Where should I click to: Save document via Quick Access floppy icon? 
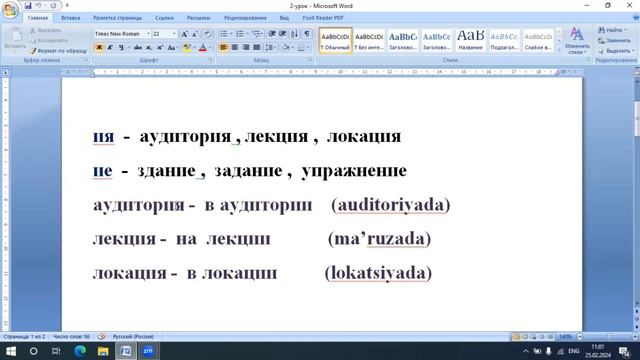click(x=28, y=6)
